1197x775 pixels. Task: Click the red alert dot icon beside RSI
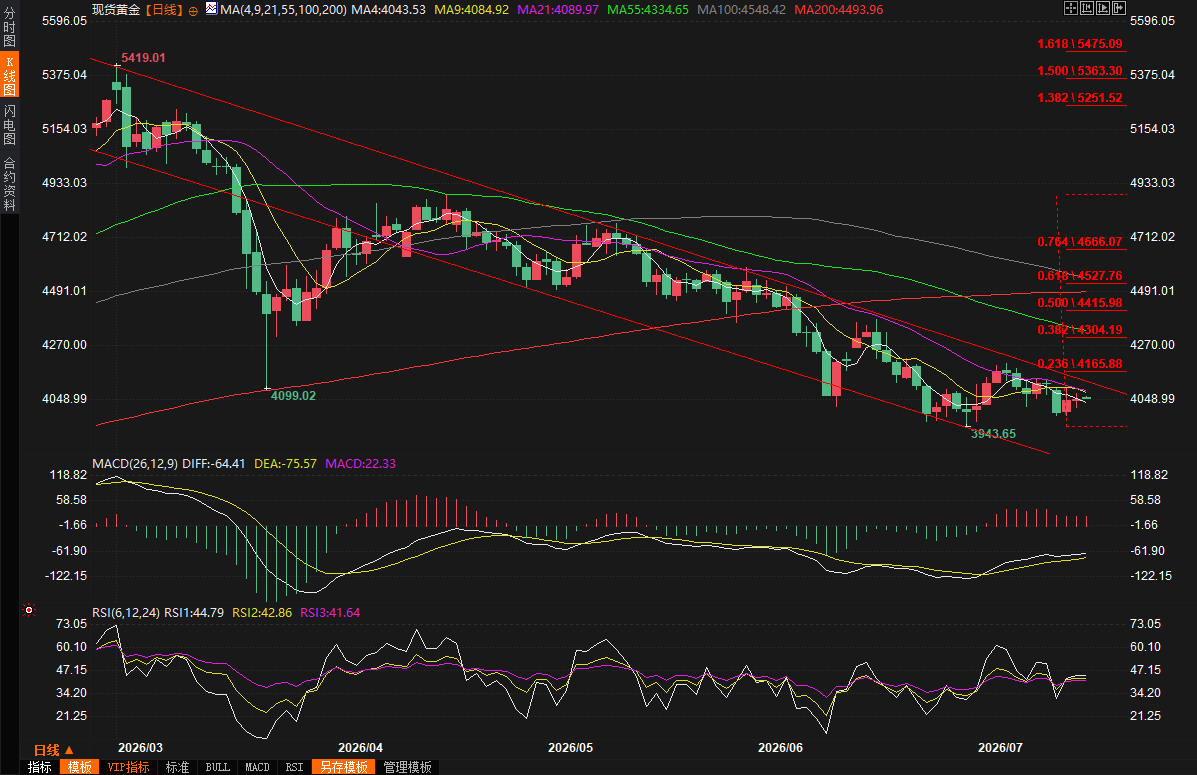click(x=29, y=610)
